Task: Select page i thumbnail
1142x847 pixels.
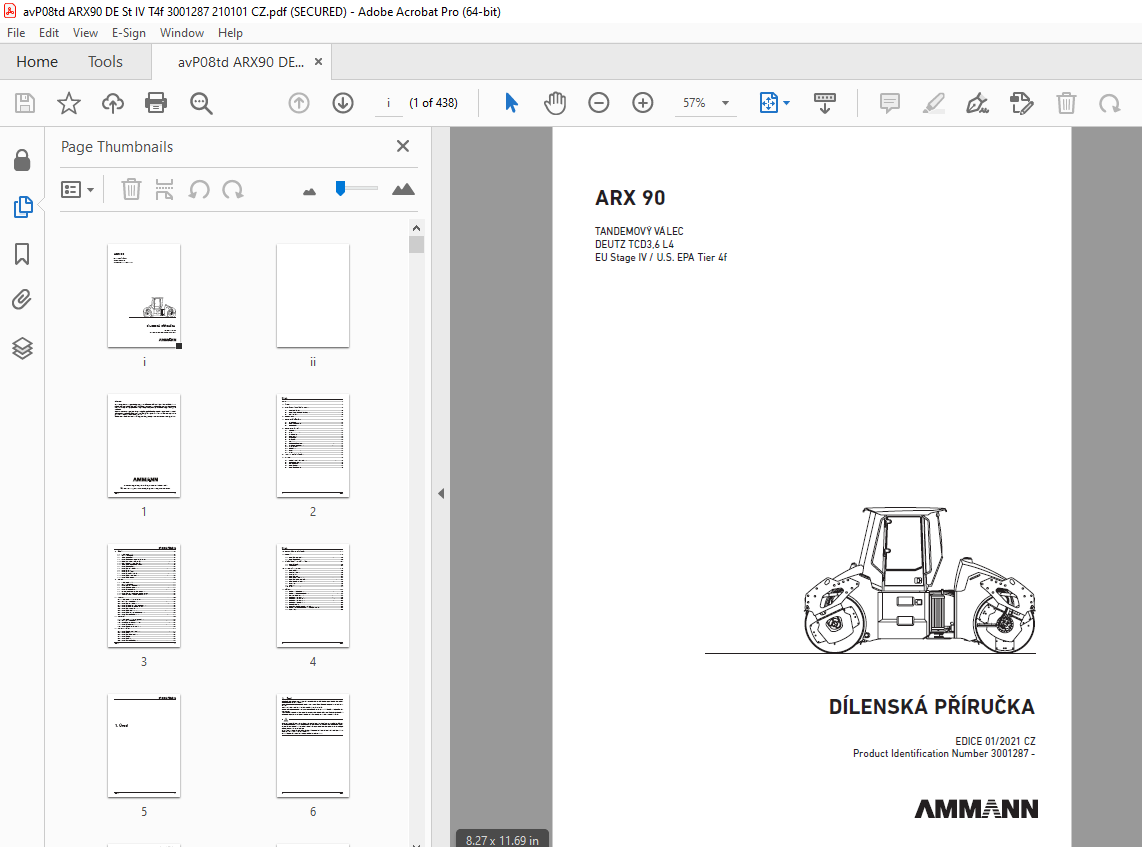Action: [x=144, y=296]
